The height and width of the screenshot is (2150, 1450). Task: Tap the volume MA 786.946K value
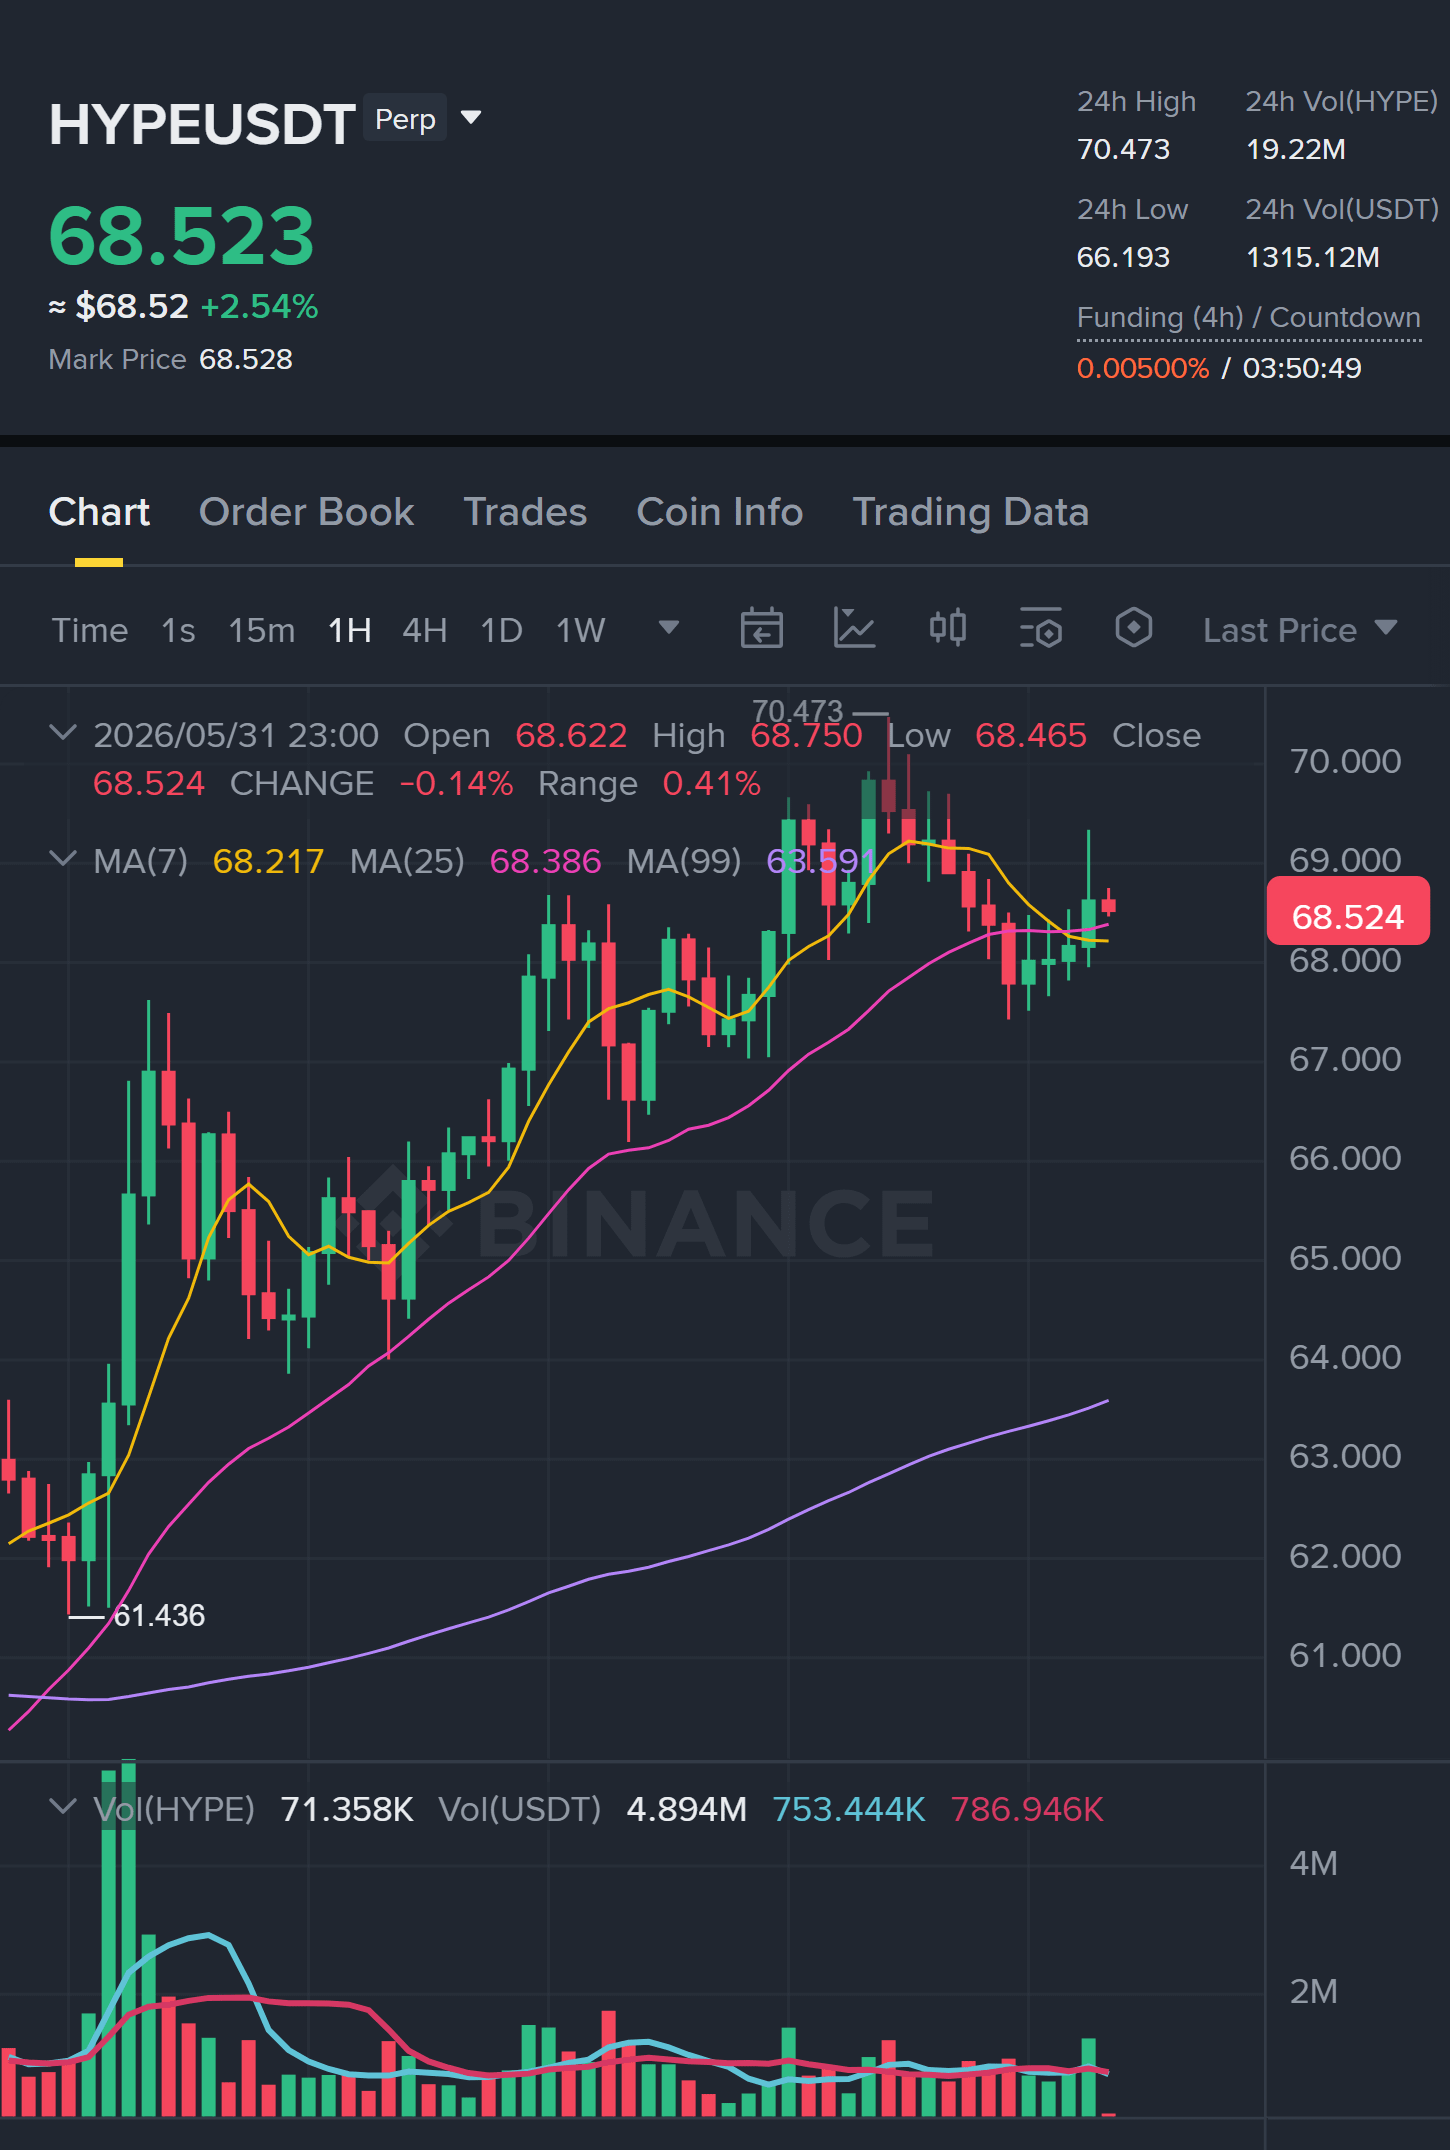point(1027,1809)
